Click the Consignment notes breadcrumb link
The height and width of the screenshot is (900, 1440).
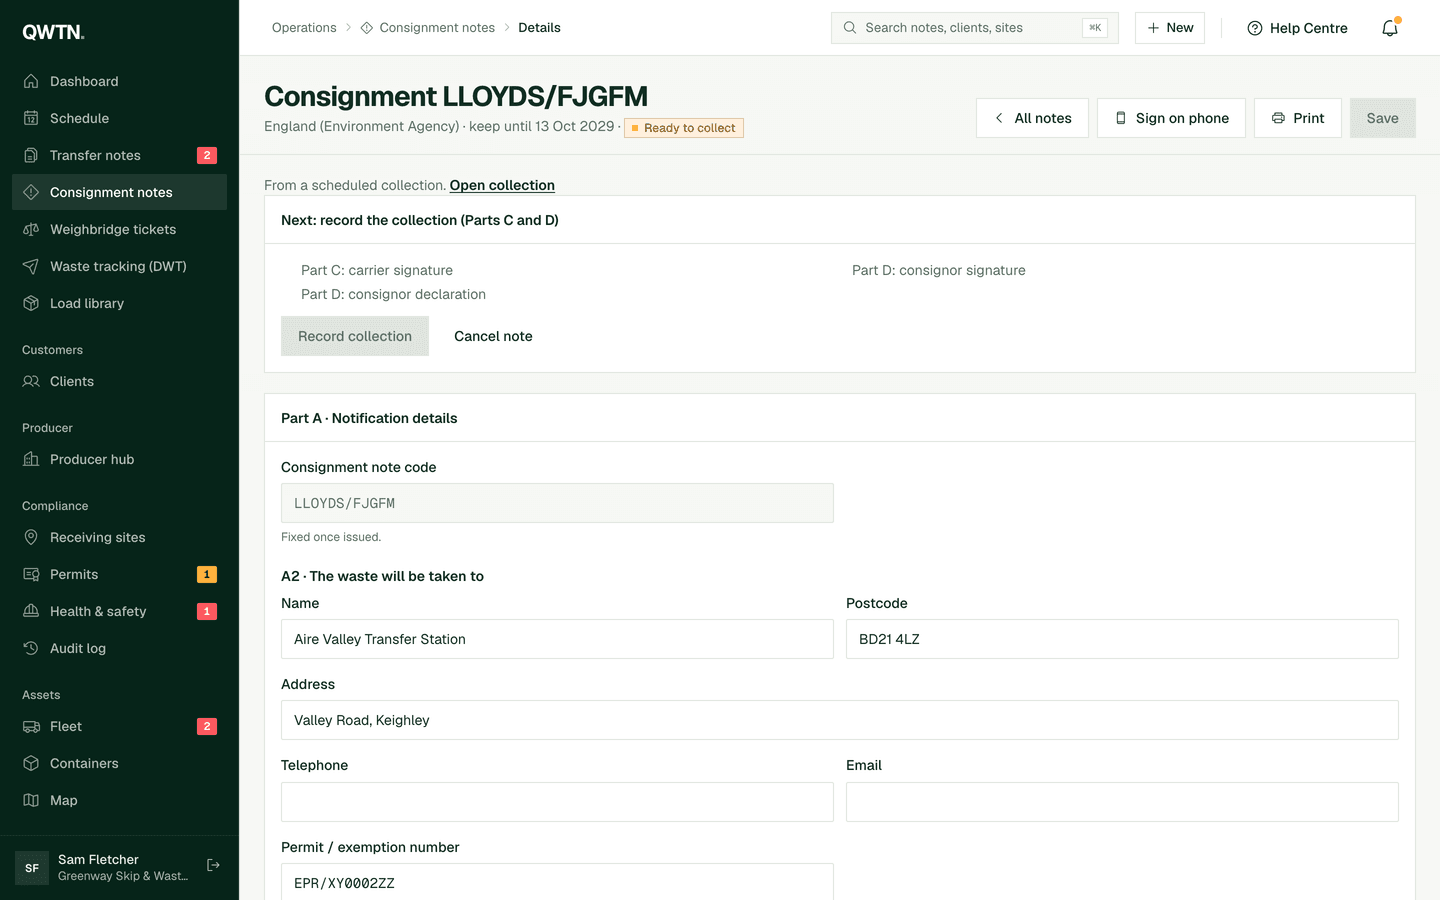[437, 28]
